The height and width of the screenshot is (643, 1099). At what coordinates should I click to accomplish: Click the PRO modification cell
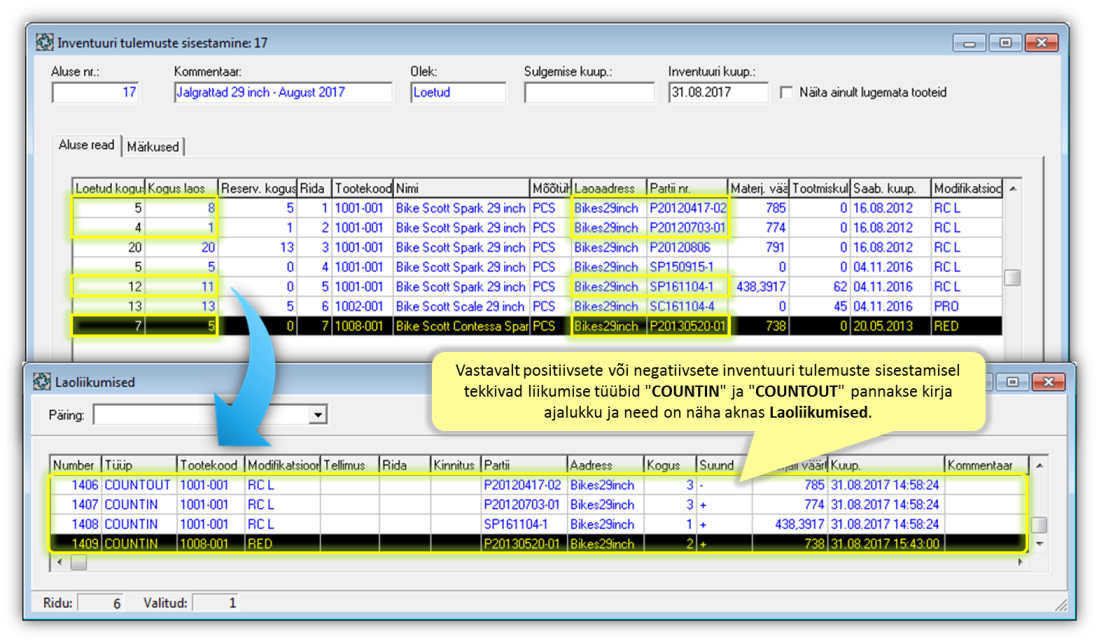pos(966,306)
